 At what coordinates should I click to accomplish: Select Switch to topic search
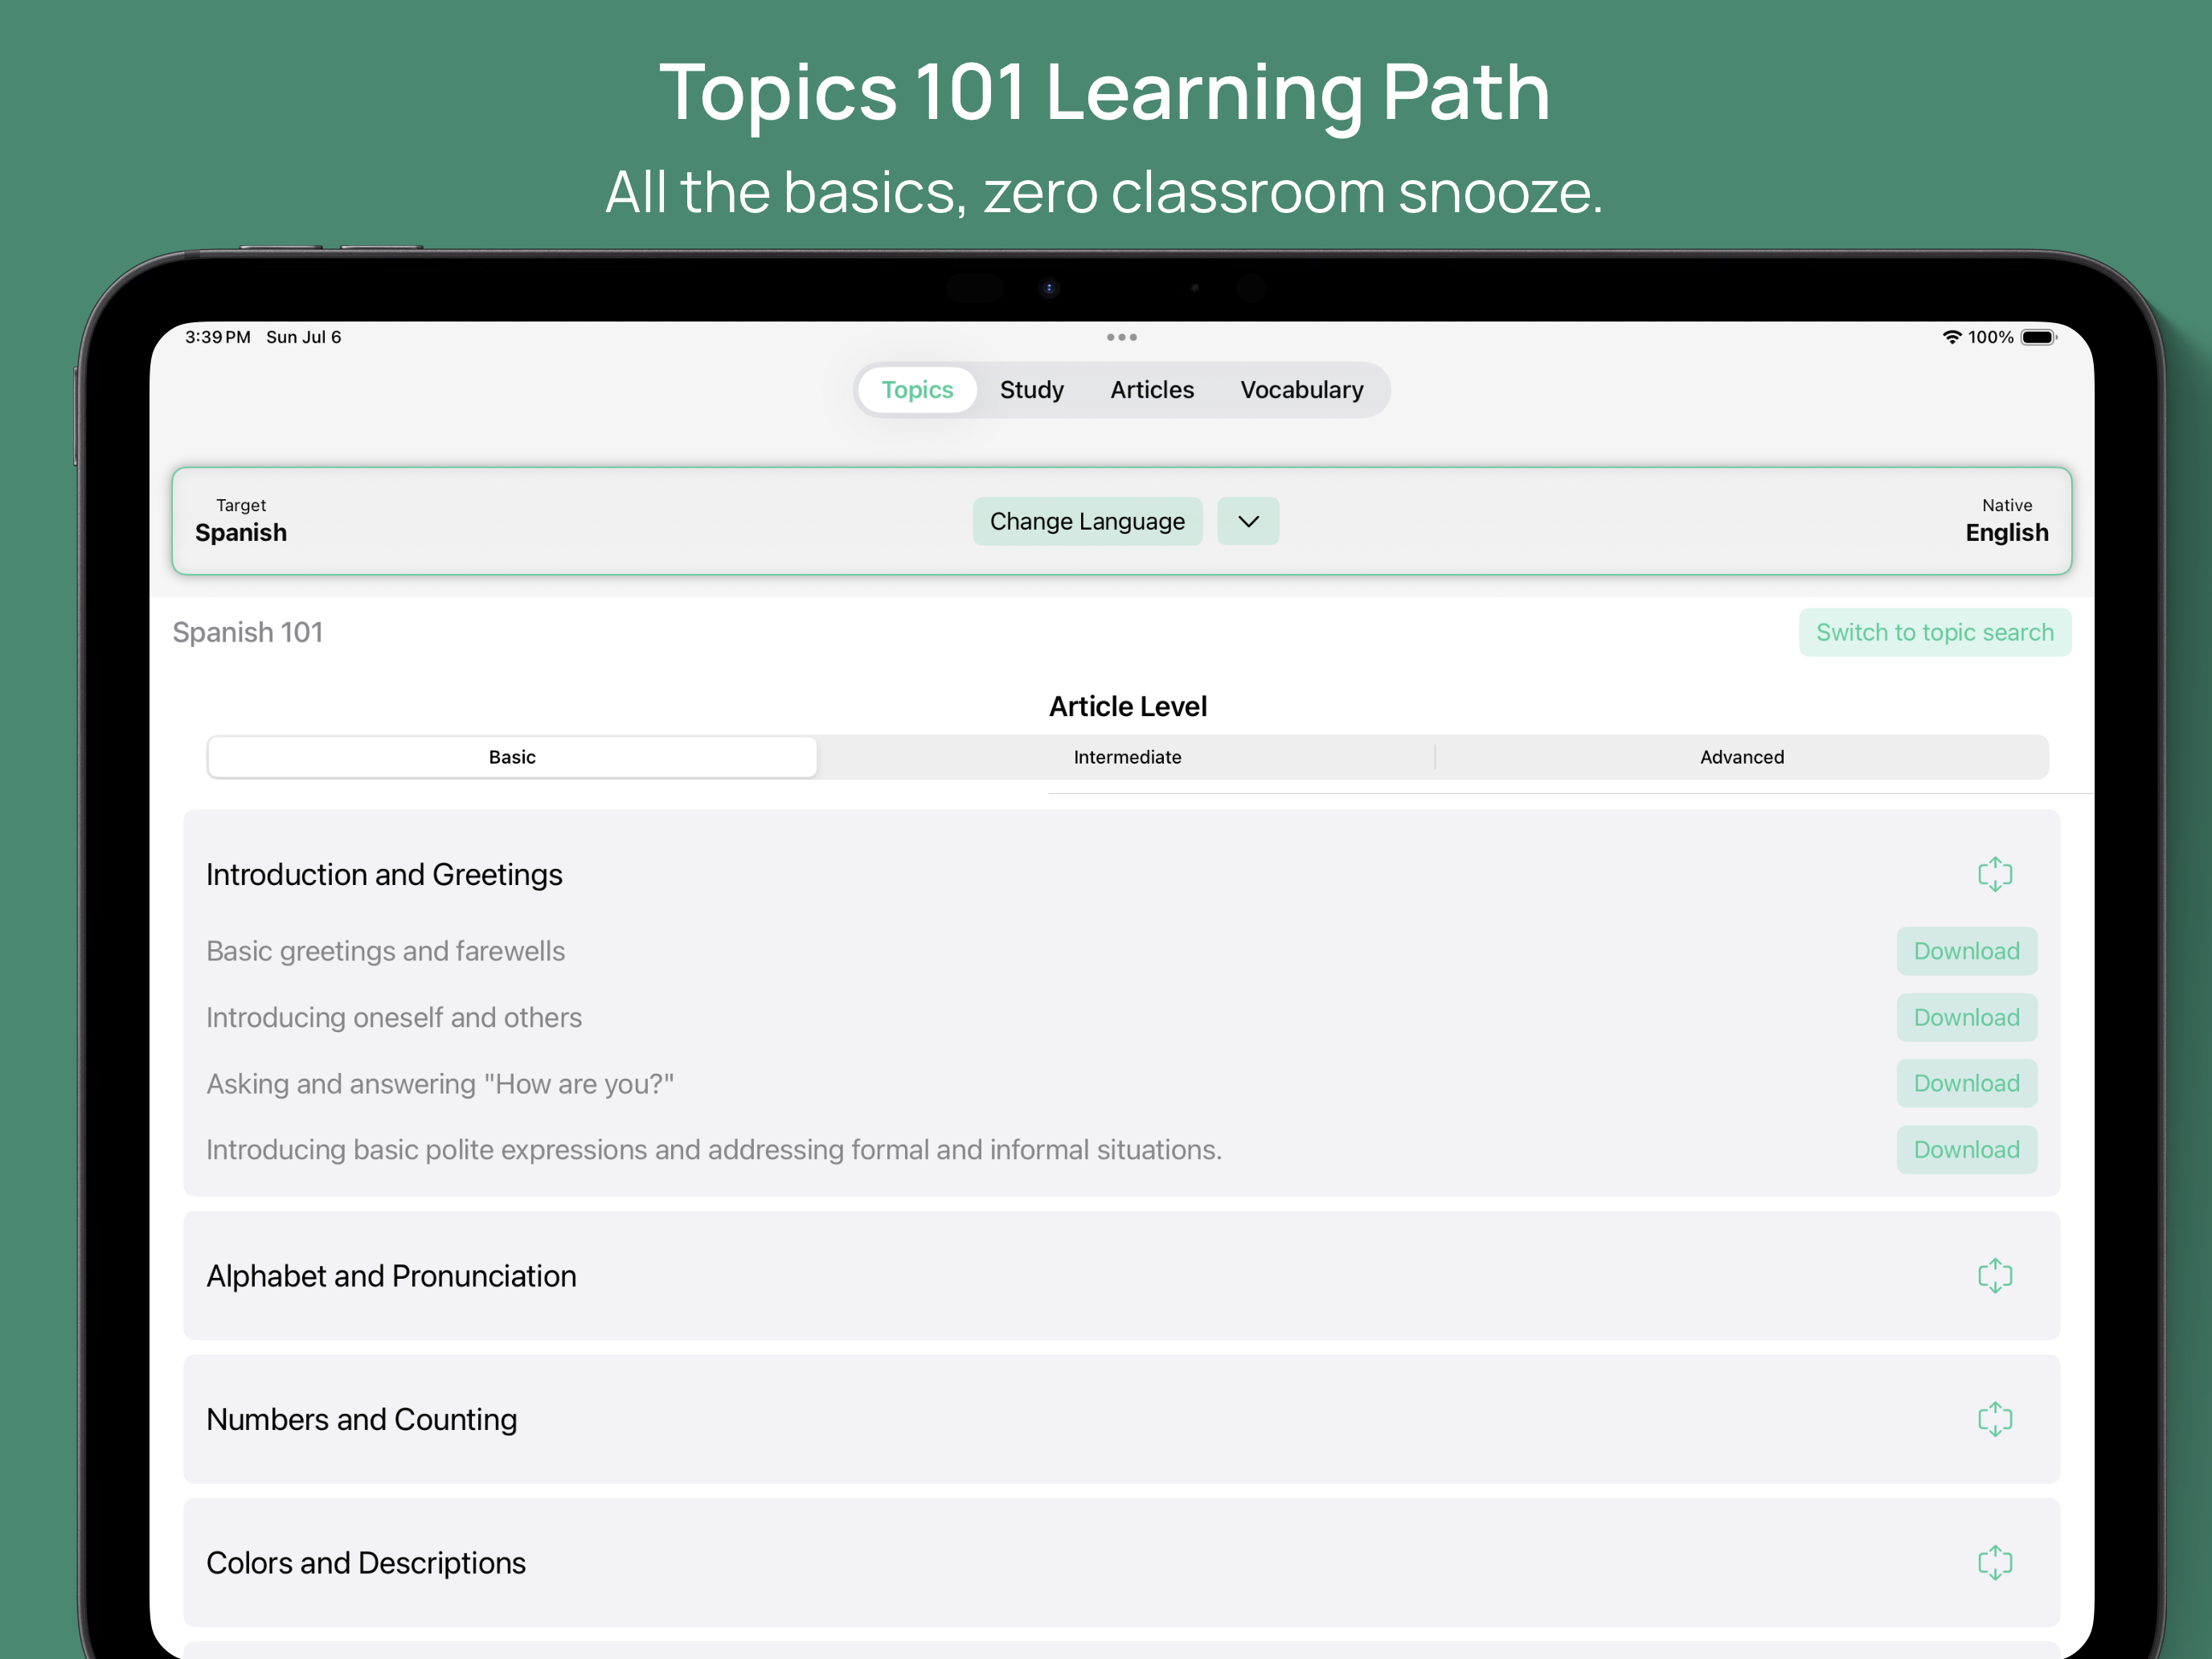pyautogui.click(x=1934, y=632)
